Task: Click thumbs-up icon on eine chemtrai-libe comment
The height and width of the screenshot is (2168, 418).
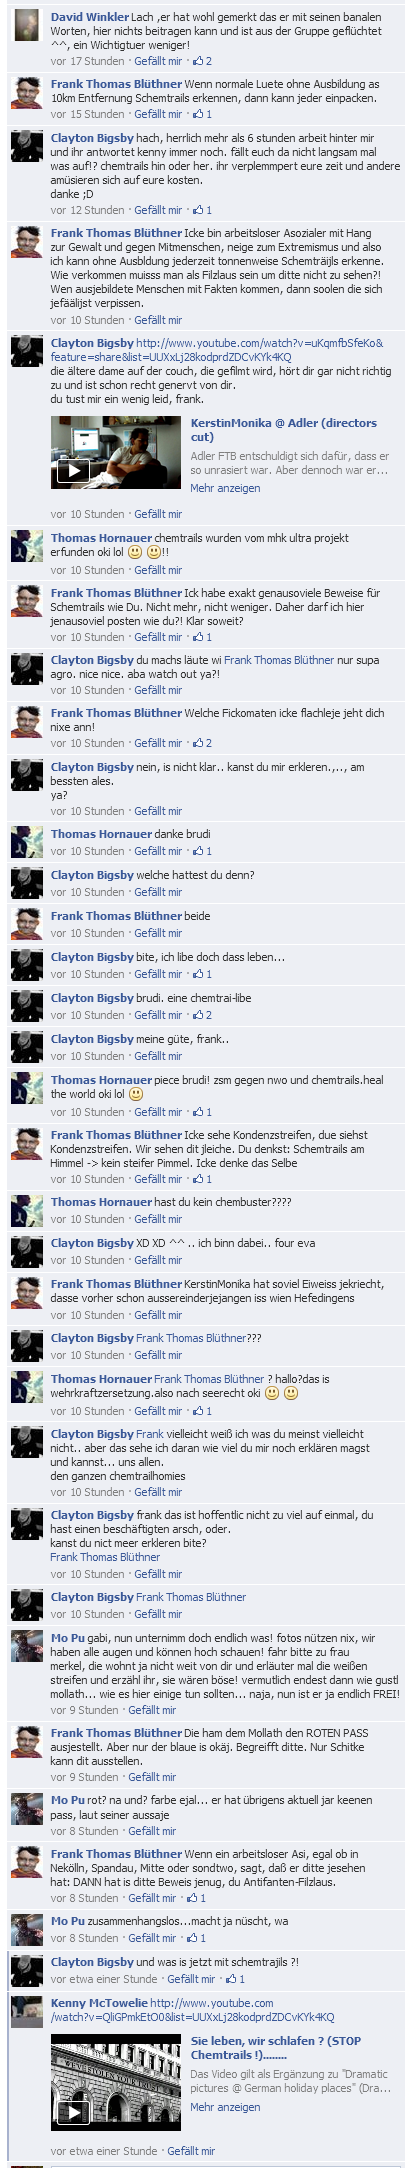Action: [x=198, y=1015]
